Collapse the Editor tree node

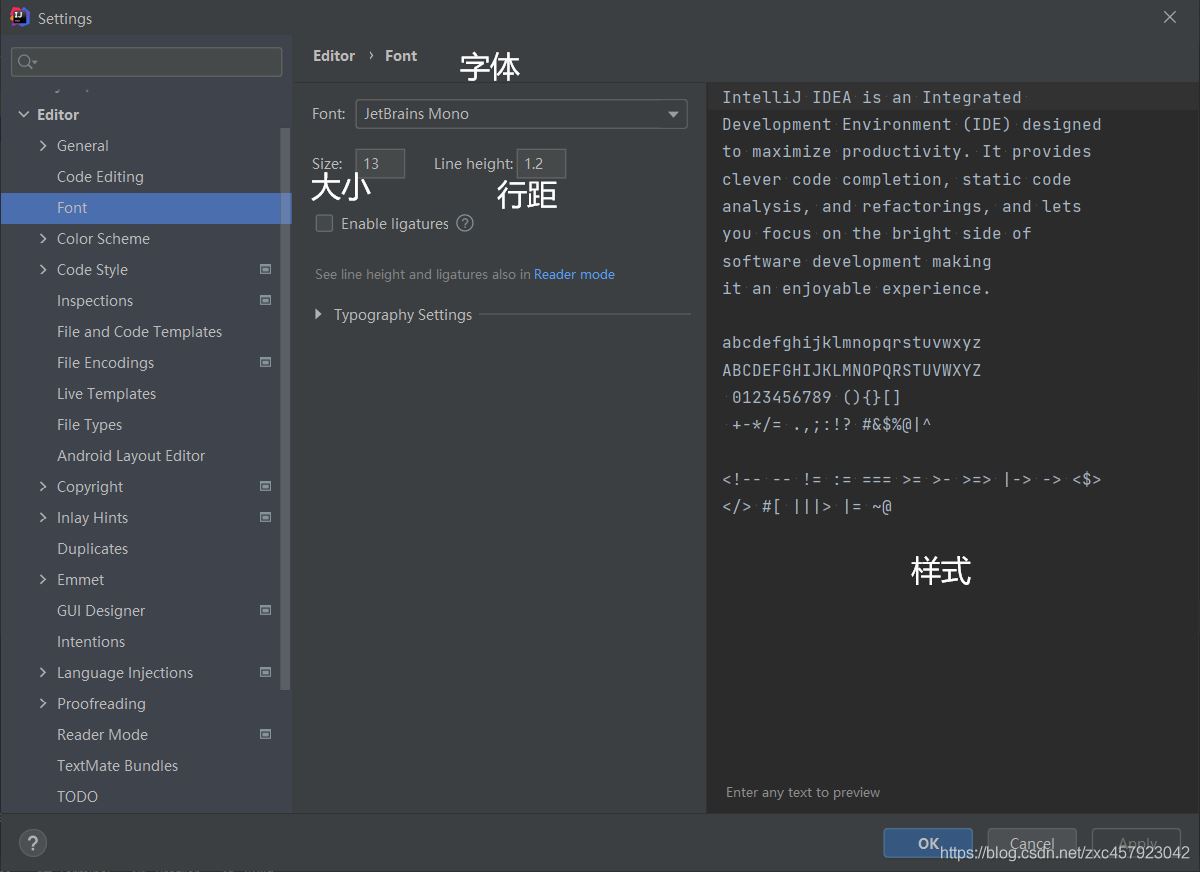tap(24, 114)
